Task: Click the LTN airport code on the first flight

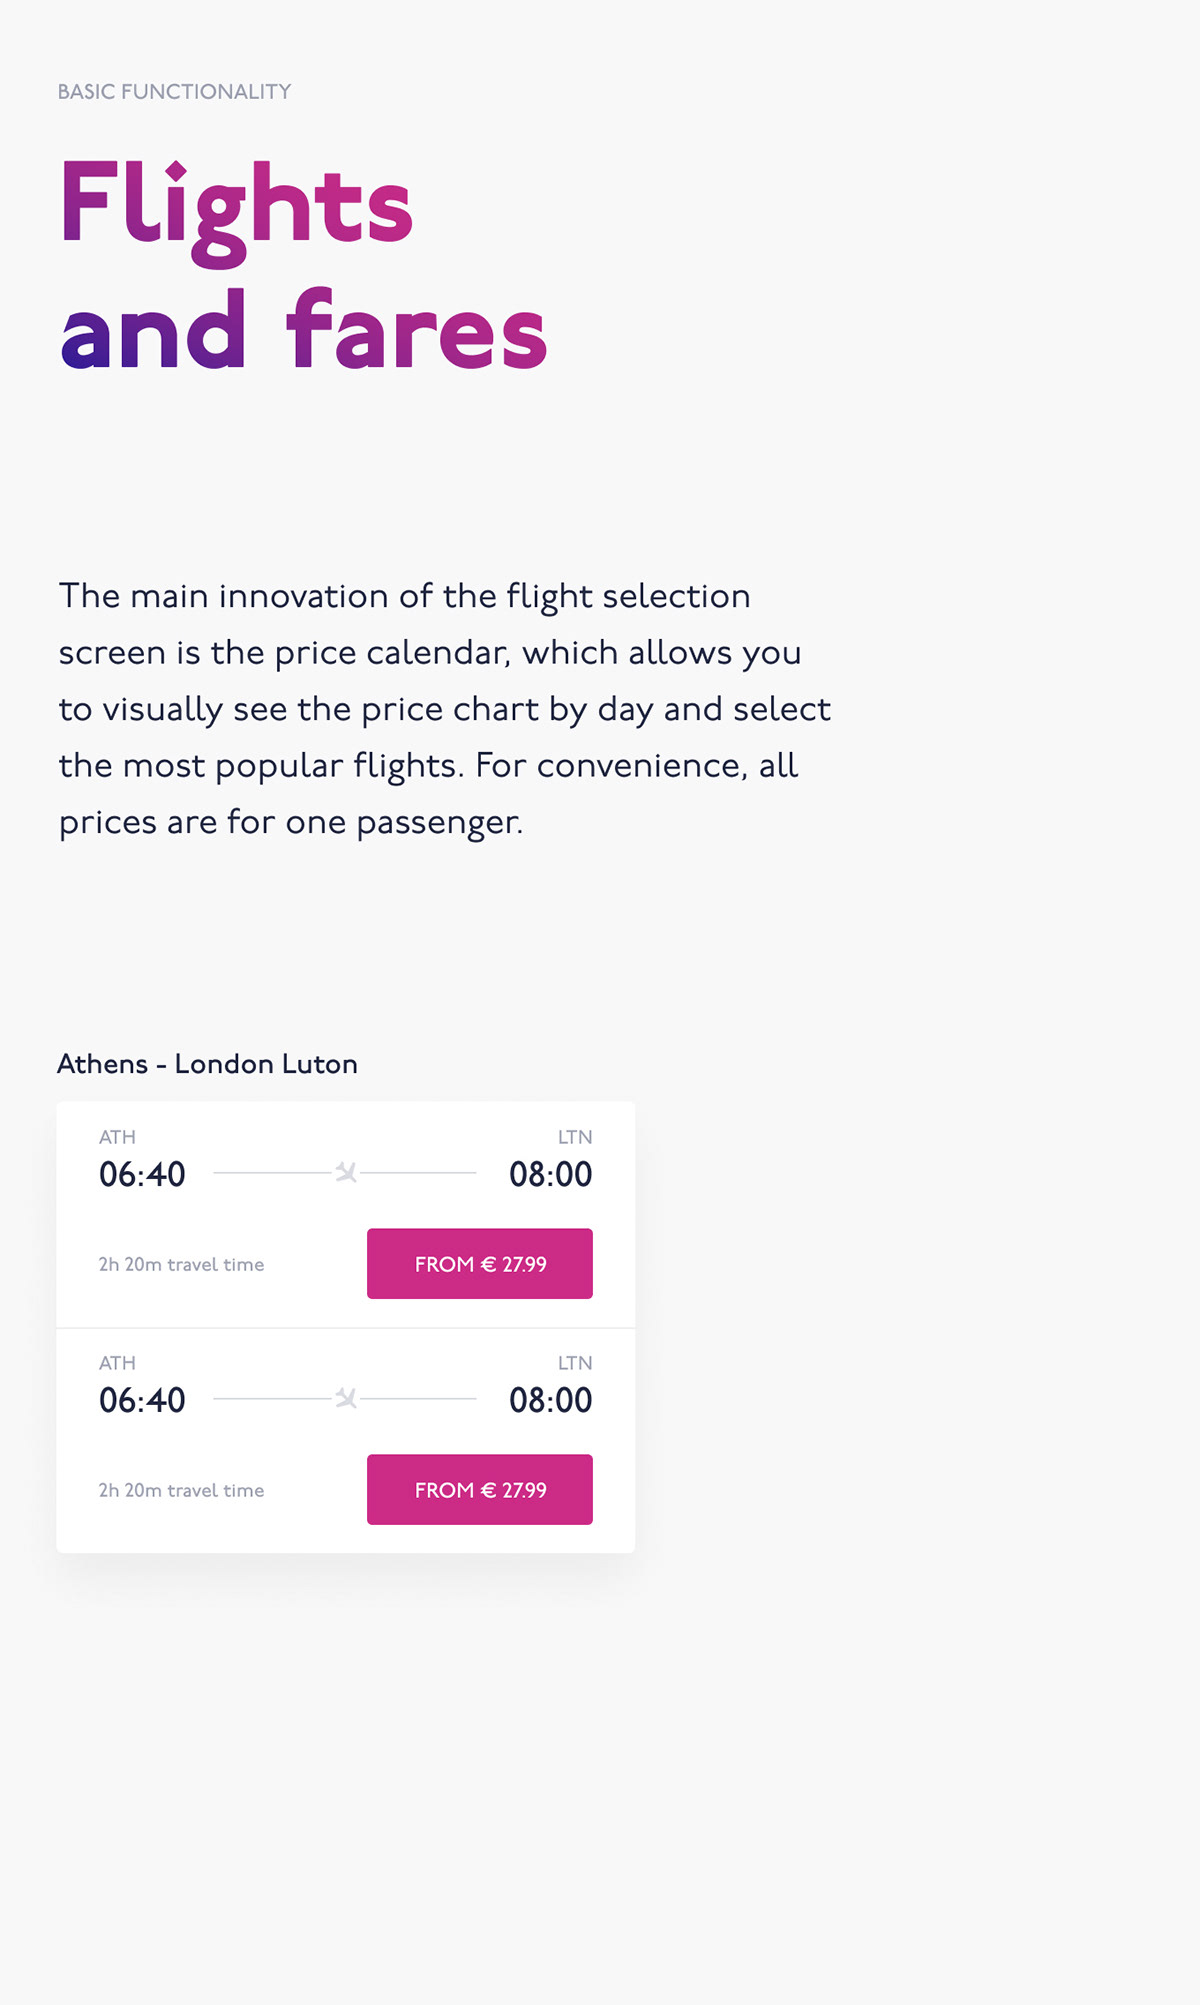Action: point(575,1137)
